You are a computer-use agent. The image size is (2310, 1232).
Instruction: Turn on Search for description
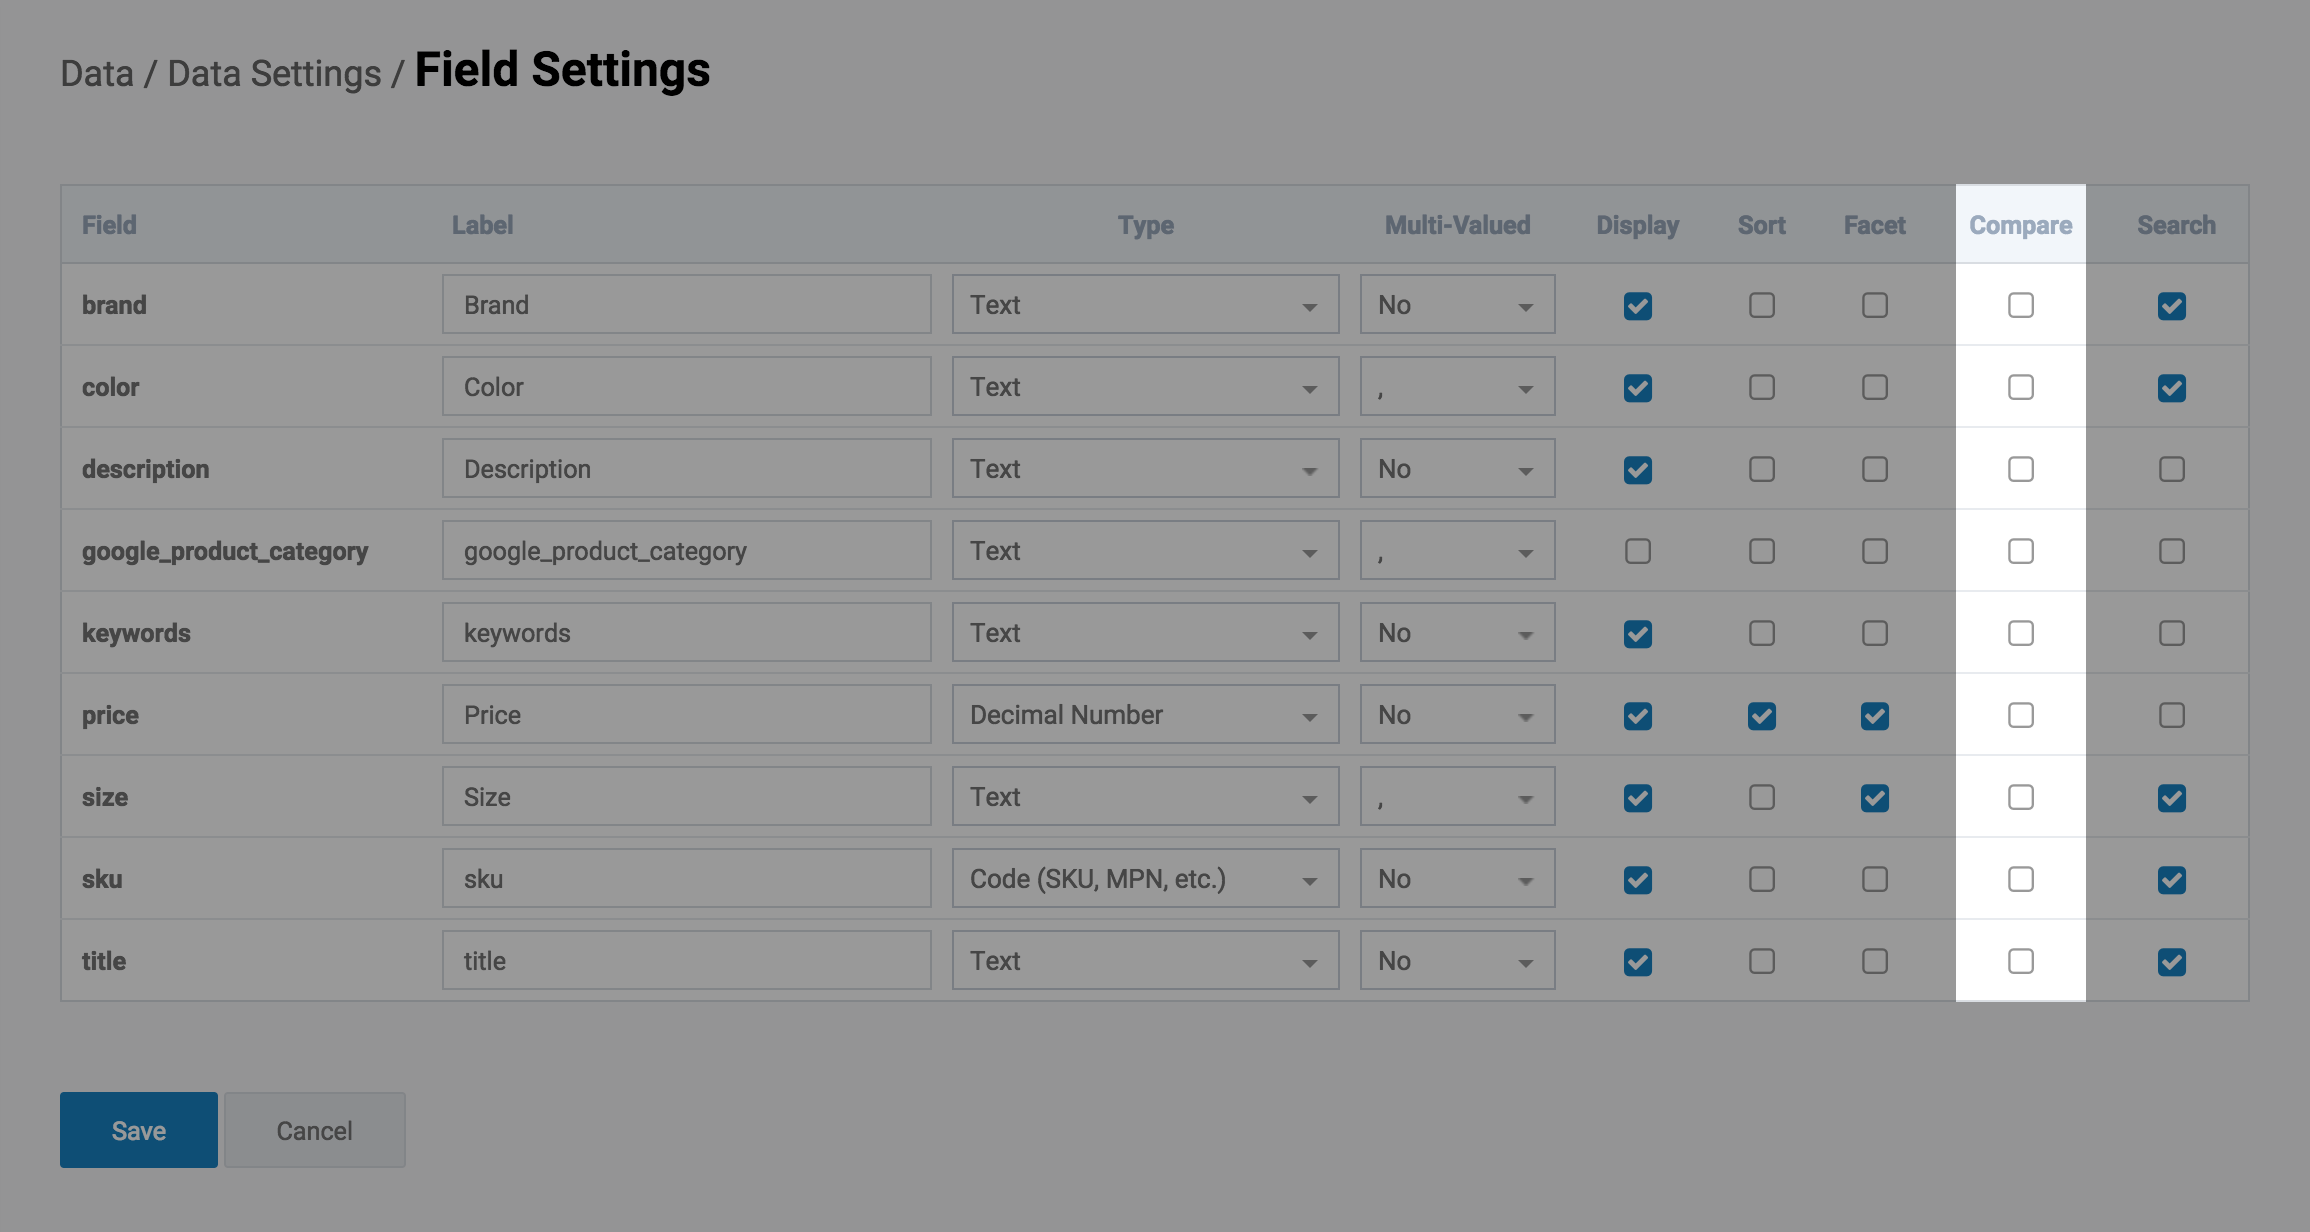[2171, 469]
